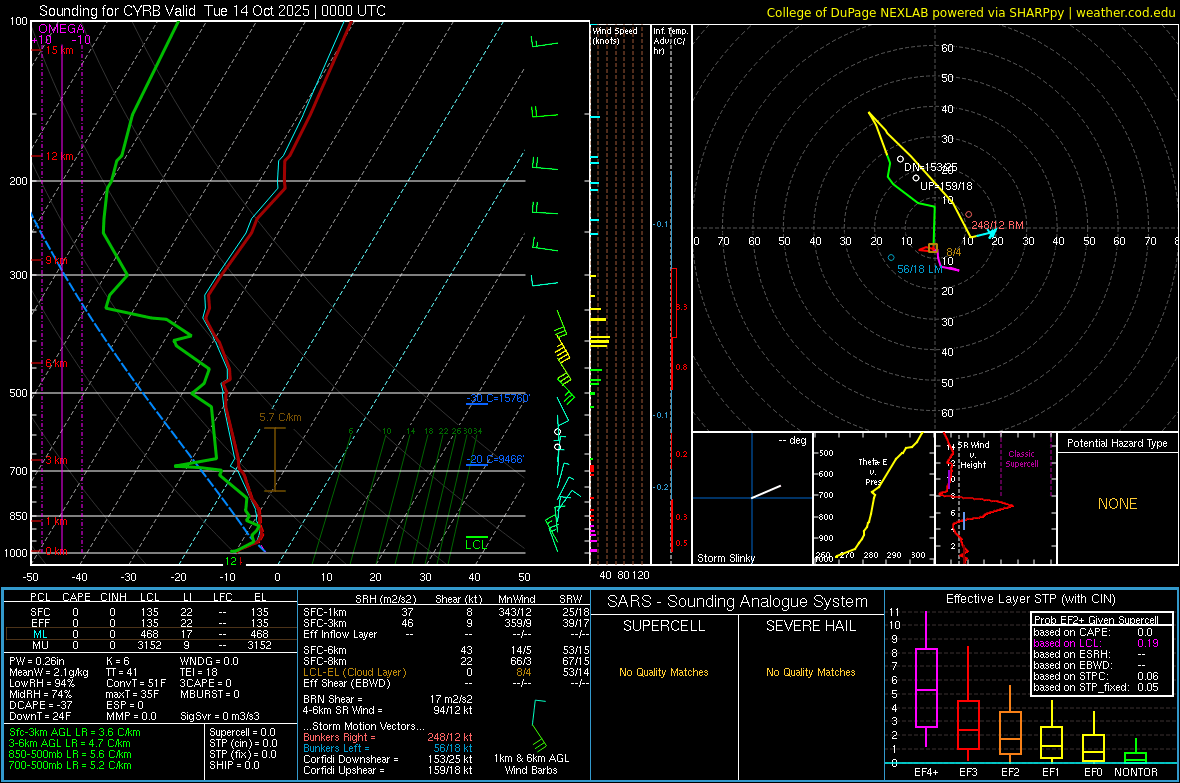Click the '-30 C=15760'' level label

click(x=498, y=398)
